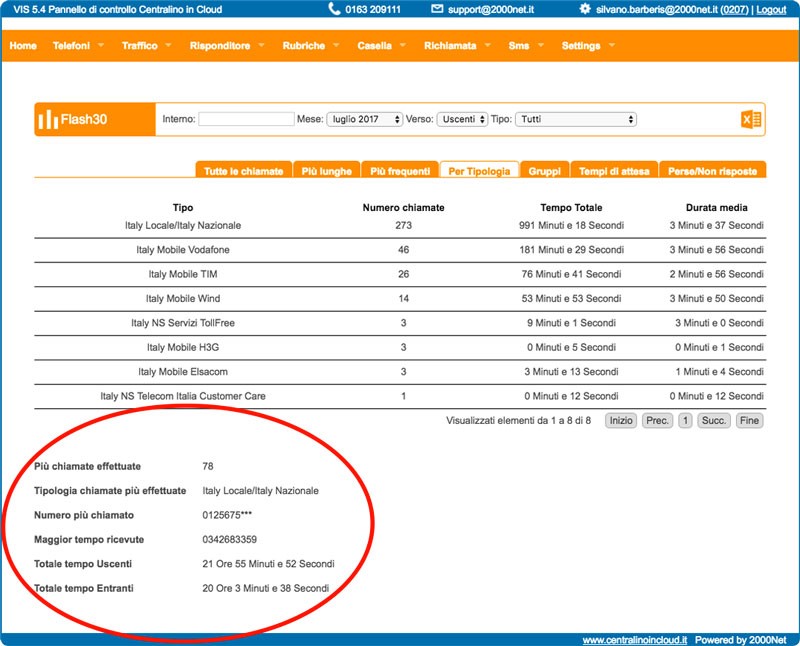This screenshot has width=800, height=646.
Task: Click the envelope icon beside support email
Action: click(x=437, y=9)
